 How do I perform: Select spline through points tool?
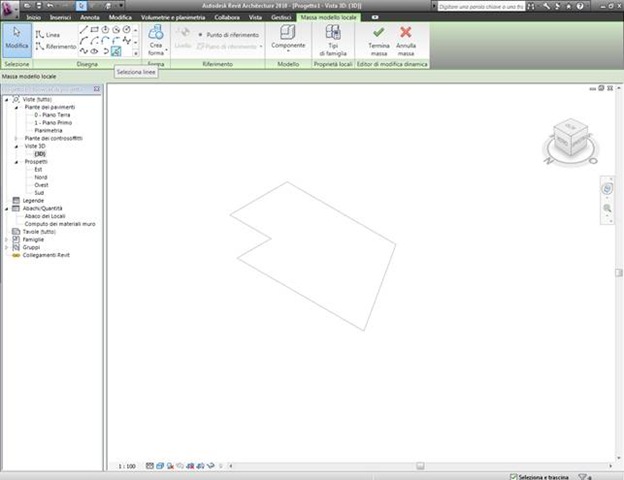127,41
